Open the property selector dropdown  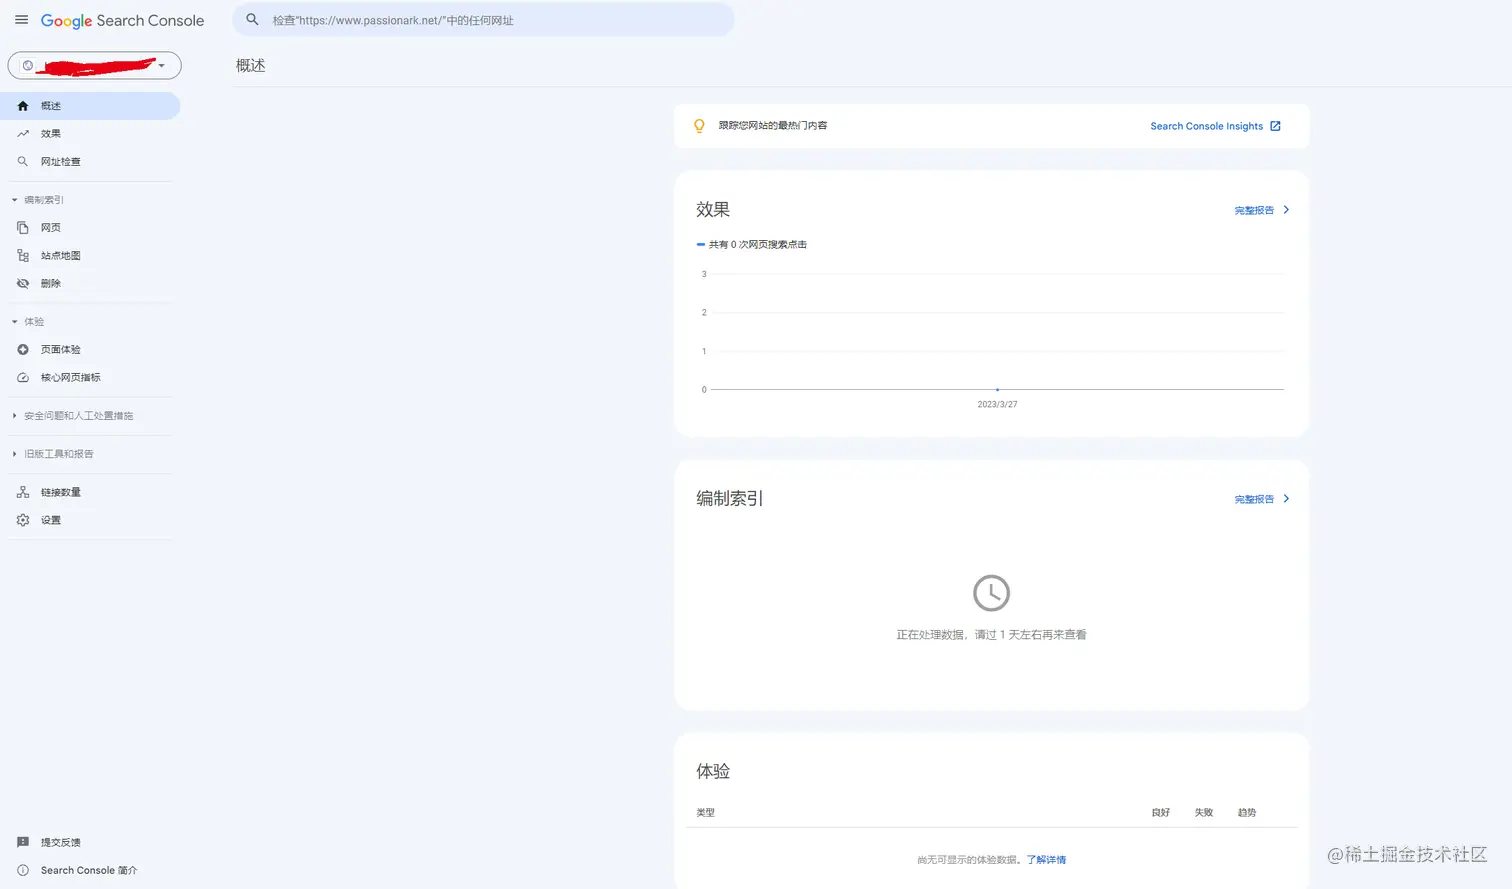click(x=94, y=66)
